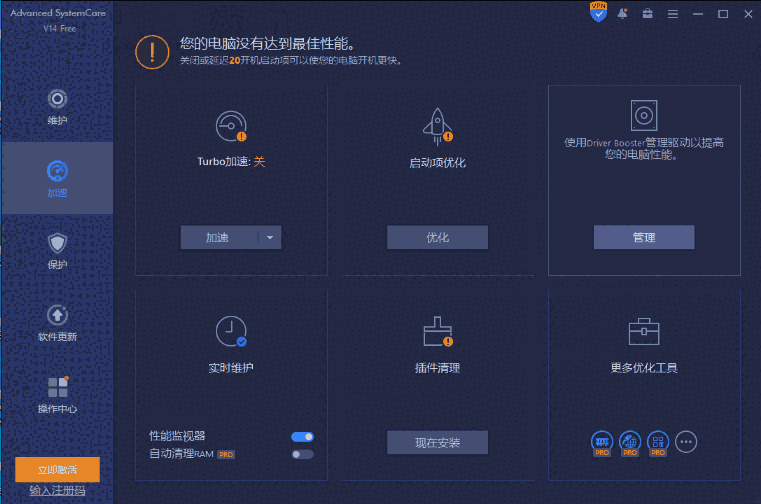Click the 使用Driver Booster管理驱动 description text
This screenshot has height=504, width=761.
644,149
